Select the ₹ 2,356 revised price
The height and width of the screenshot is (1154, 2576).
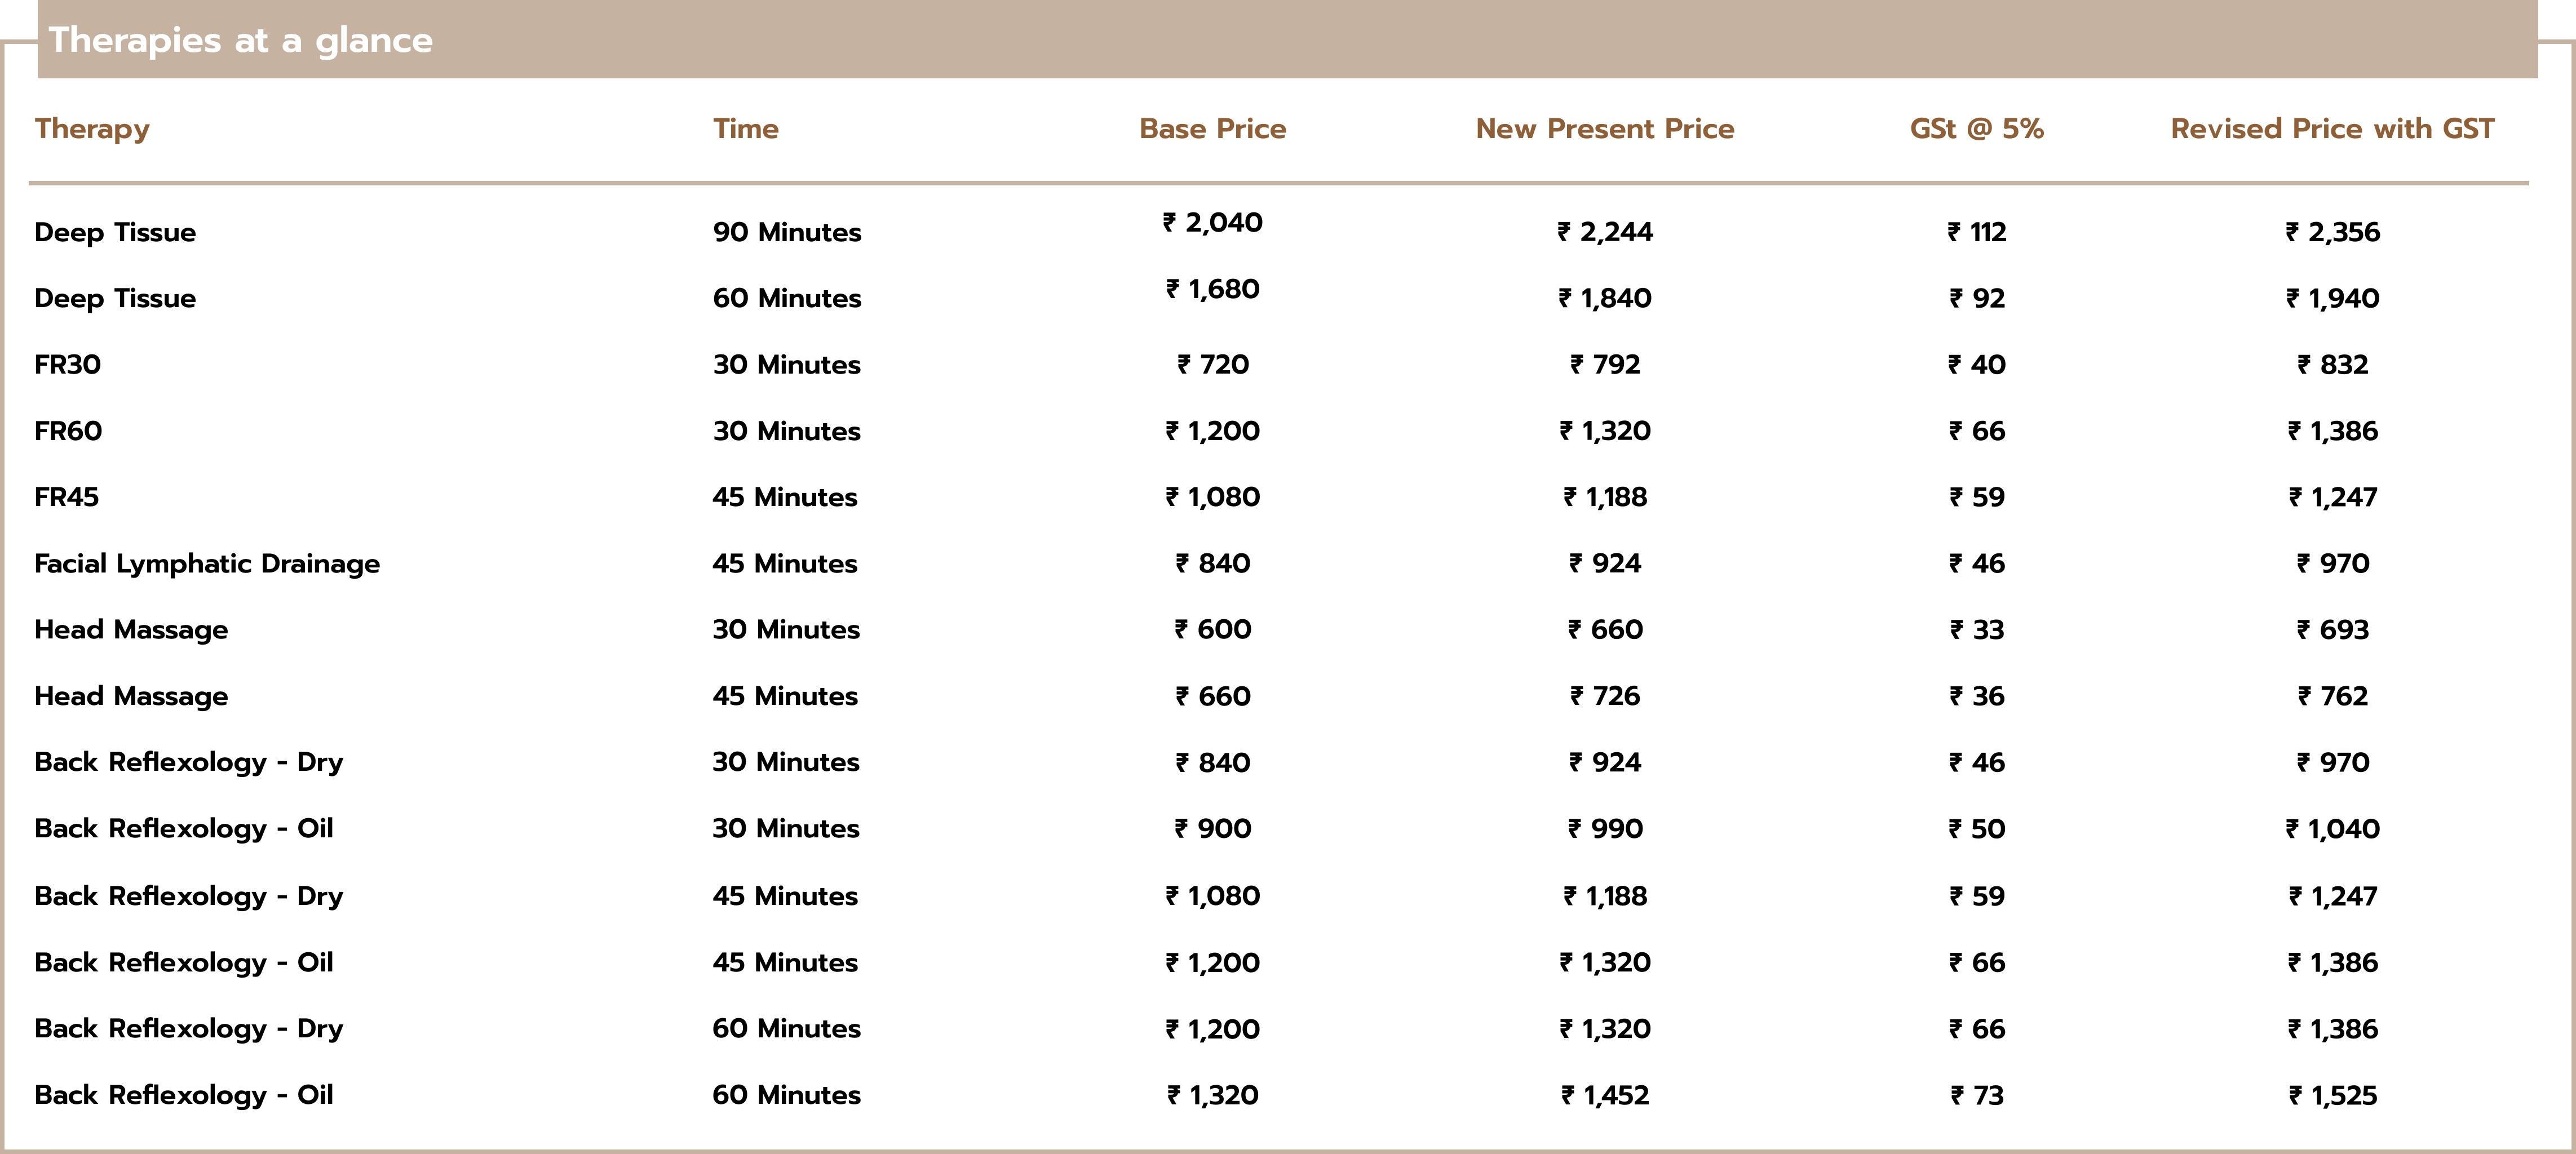tap(2332, 232)
